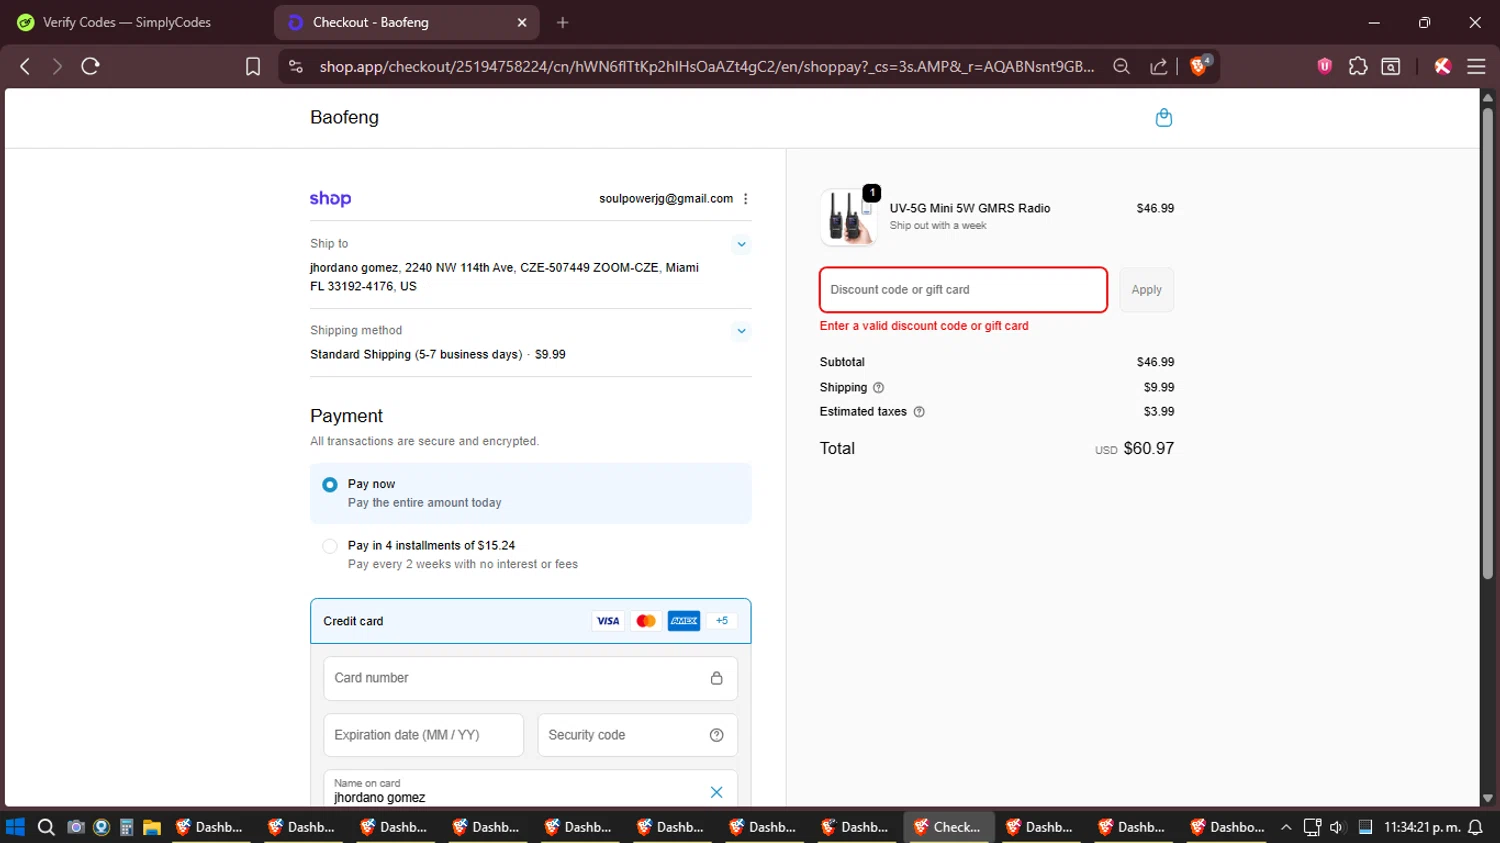Reload the checkout page
Viewport: 1500px width, 843px height.
pyautogui.click(x=90, y=66)
